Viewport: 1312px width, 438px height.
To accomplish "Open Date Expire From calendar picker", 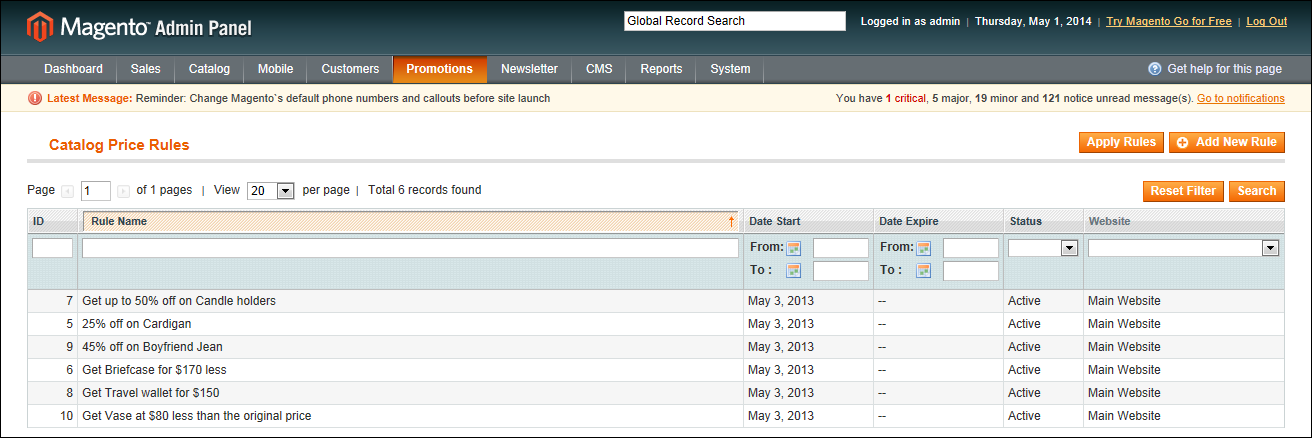I will point(924,248).
